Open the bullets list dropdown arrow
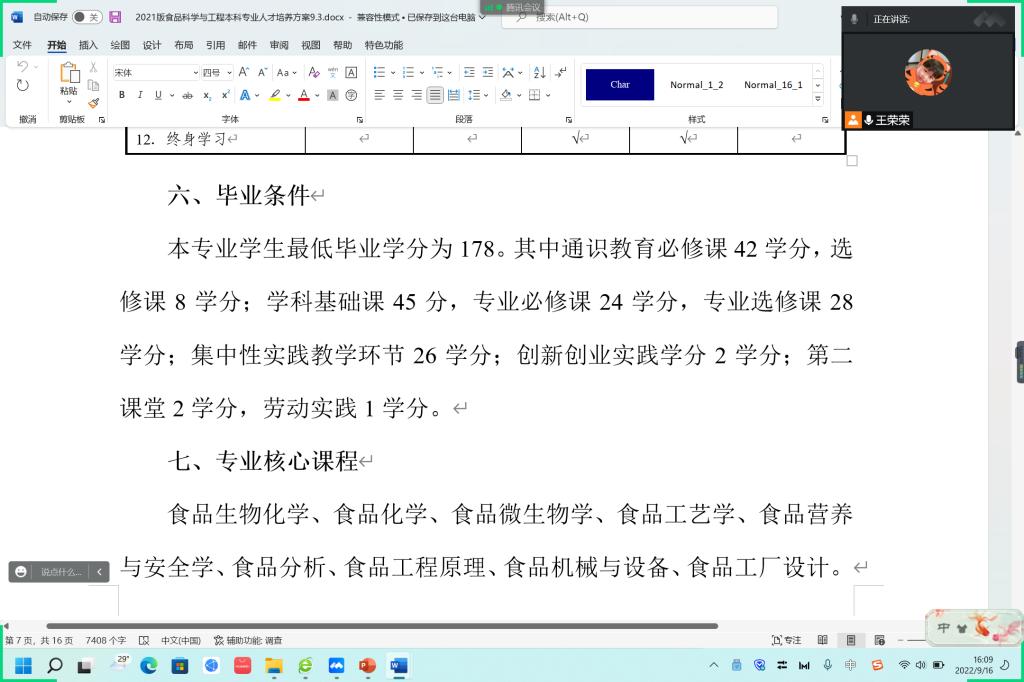Screen dimensions: 1024x682 (392, 73)
